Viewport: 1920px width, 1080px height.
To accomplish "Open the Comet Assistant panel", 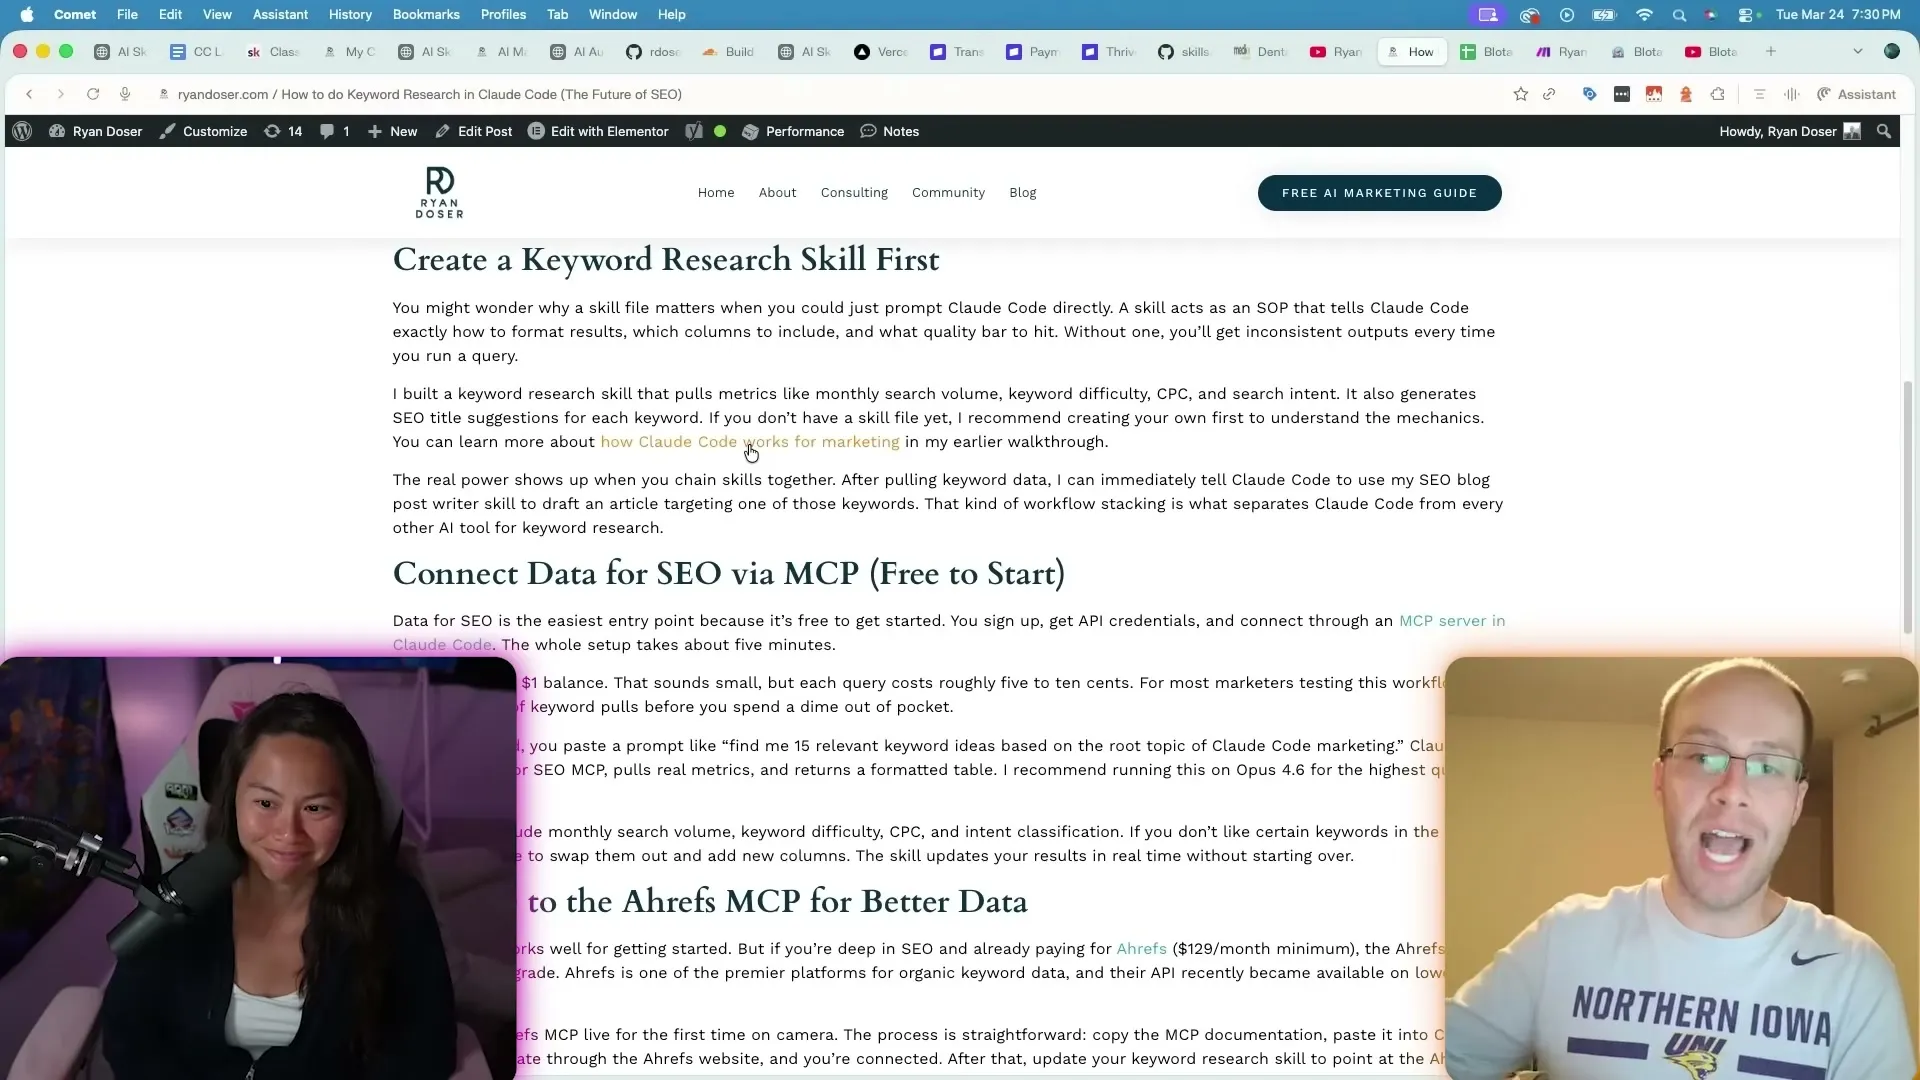I will [1856, 94].
